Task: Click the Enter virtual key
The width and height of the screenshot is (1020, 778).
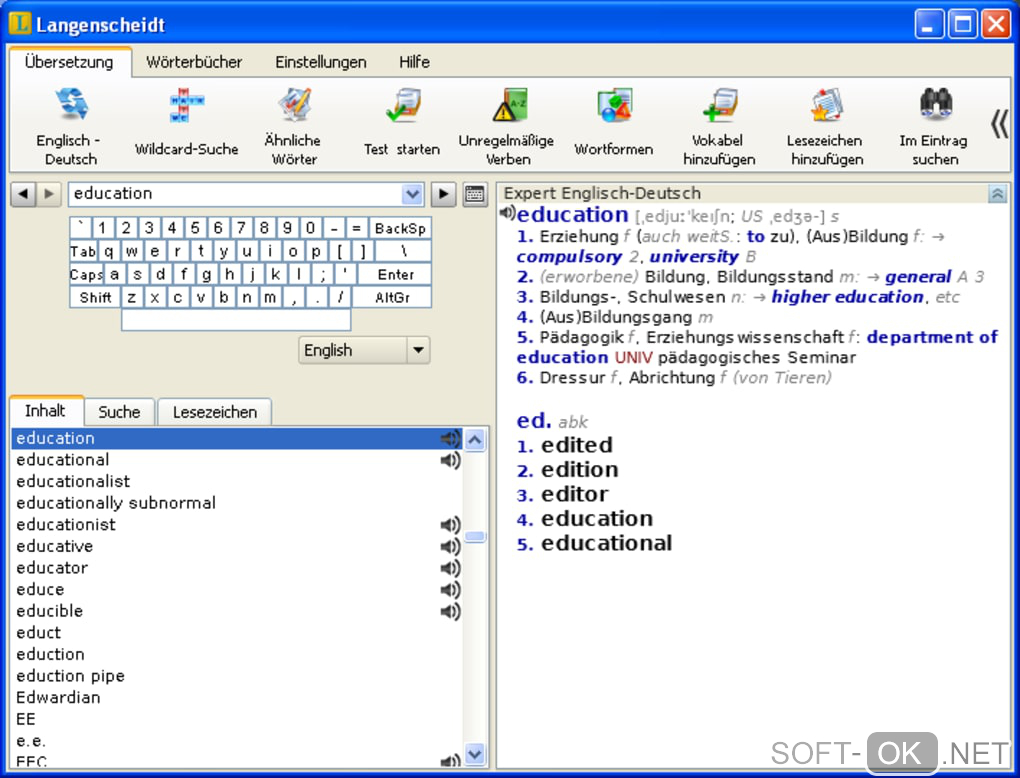Action: pos(396,275)
